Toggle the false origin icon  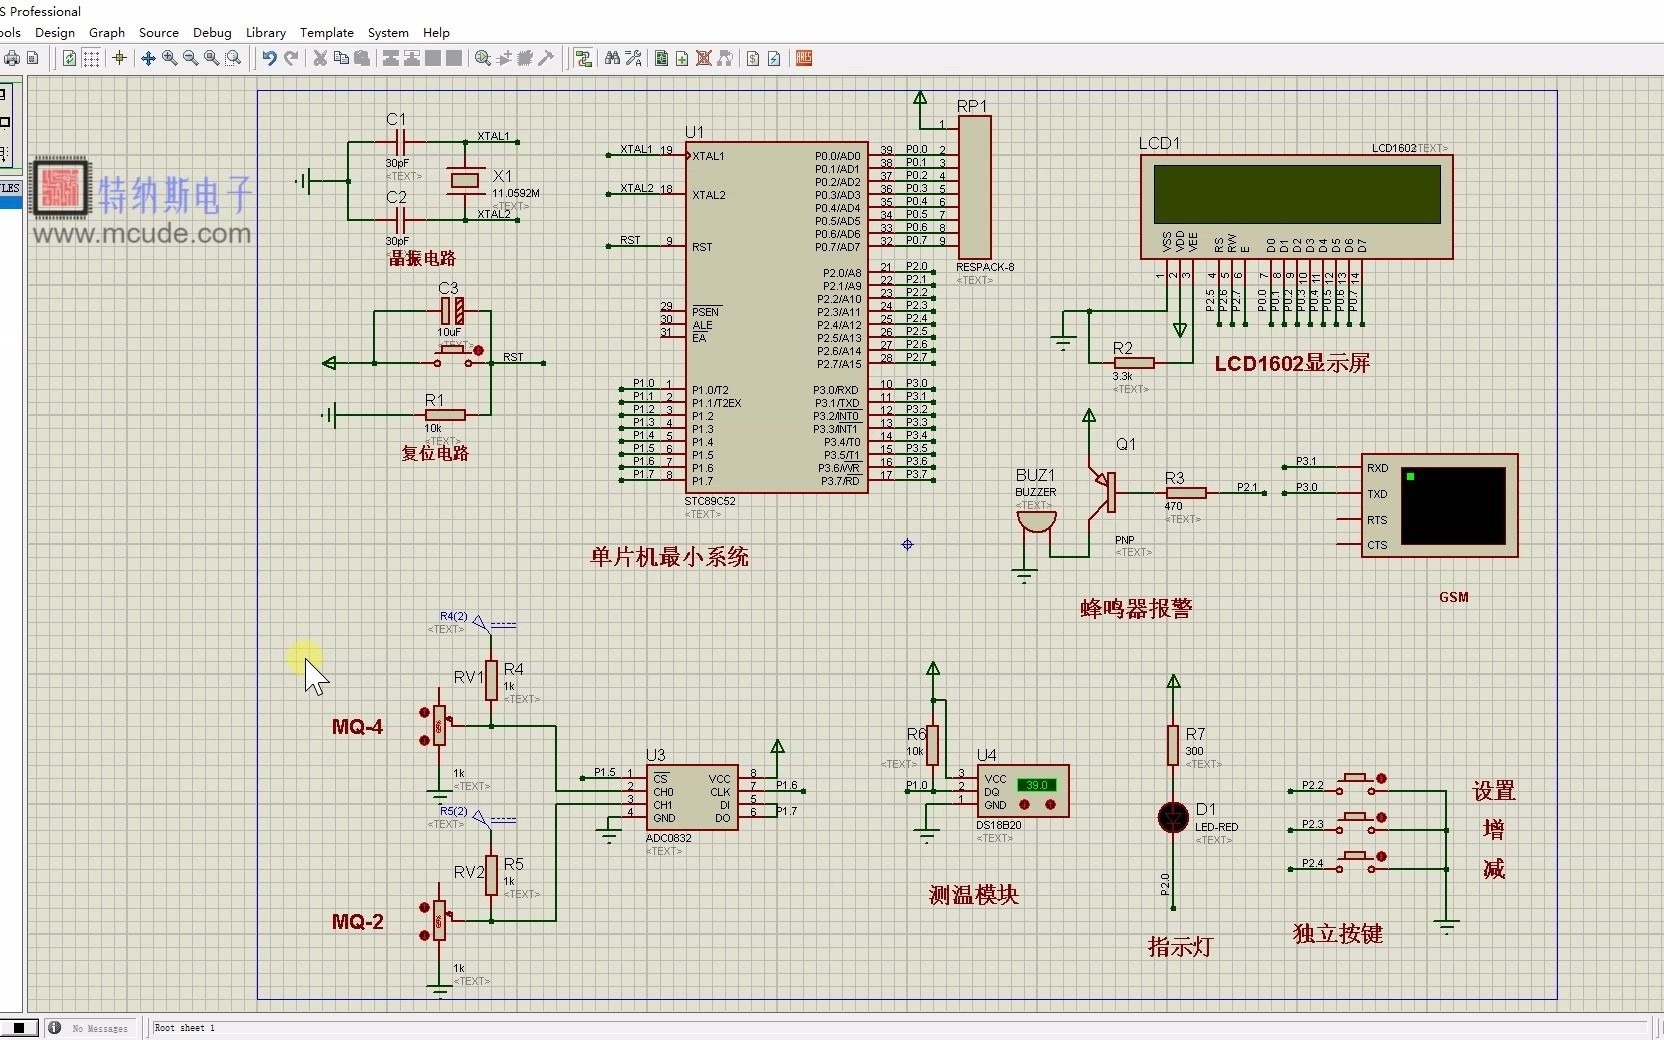pyautogui.click(x=119, y=58)
